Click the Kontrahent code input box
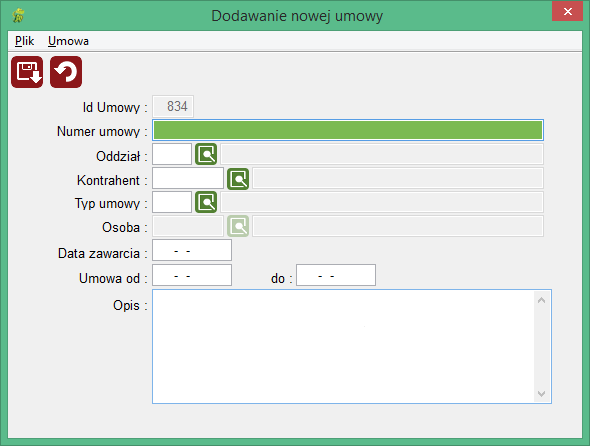This screenshot has height=446, width=590. (x=188, y=178)
